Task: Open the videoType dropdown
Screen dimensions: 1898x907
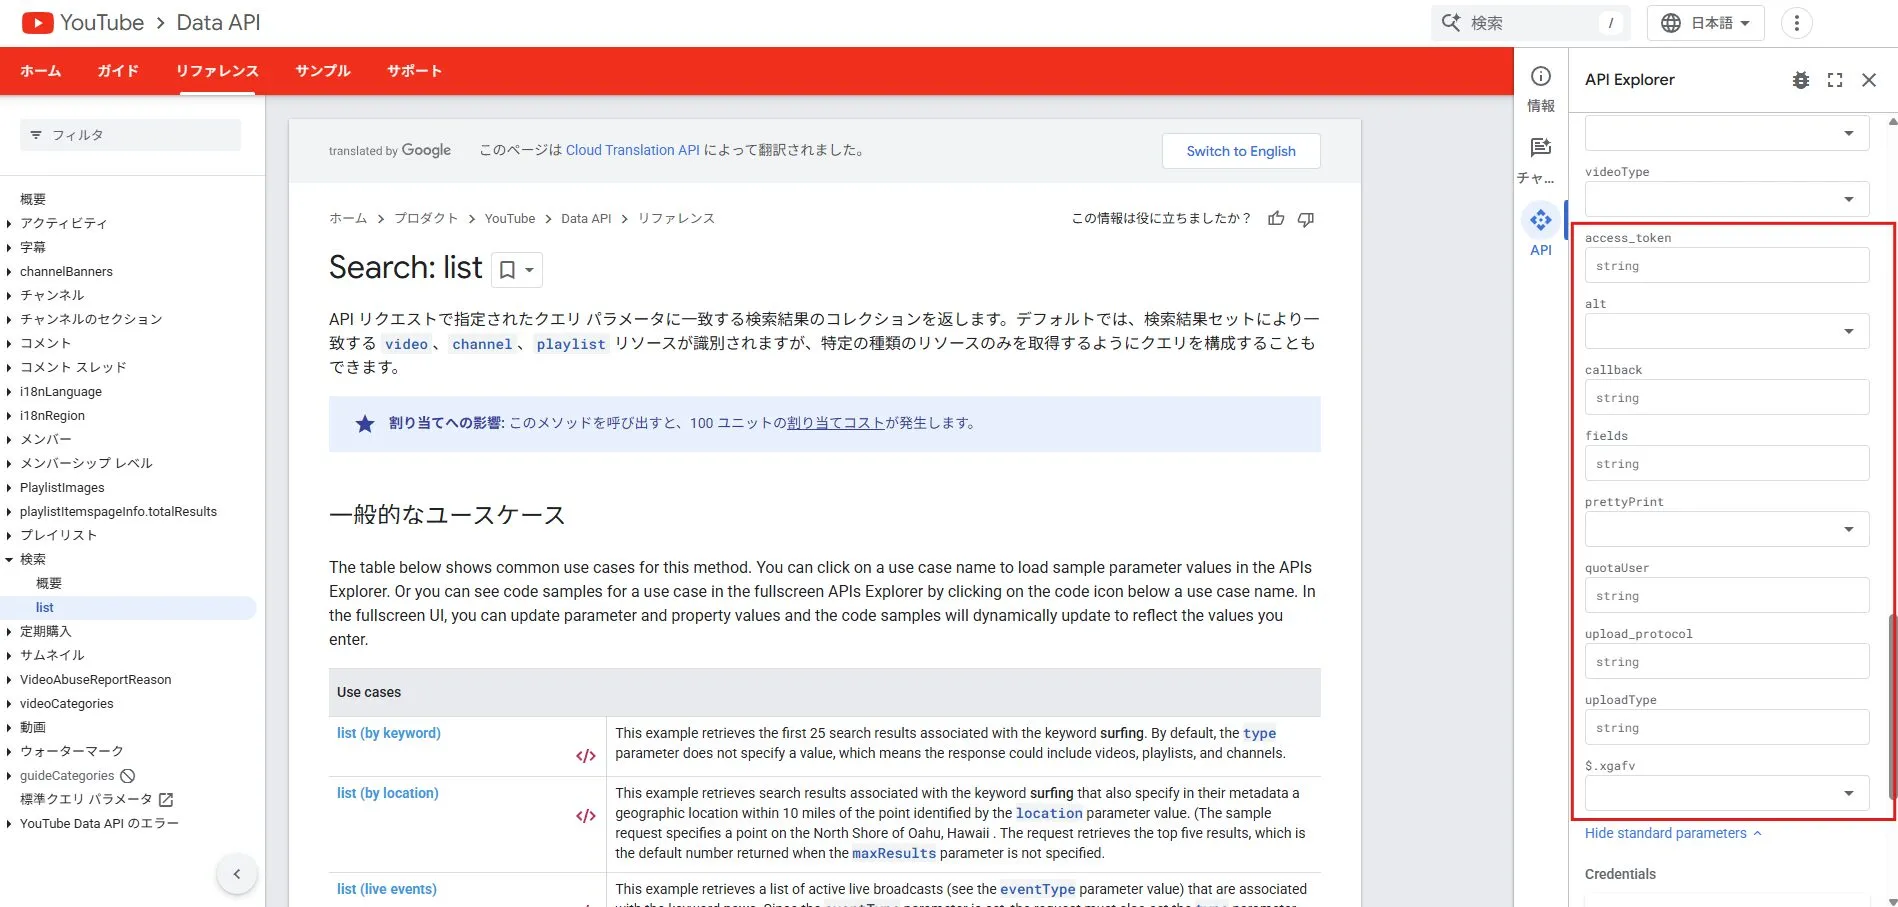Action: 1727,199
